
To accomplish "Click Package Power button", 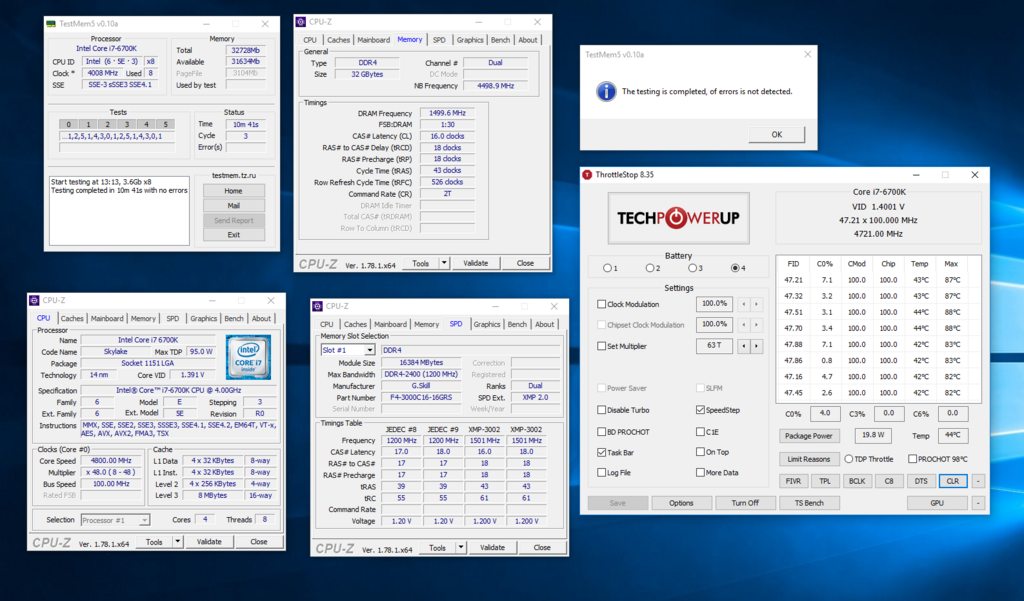I will [x=808, y=436].
